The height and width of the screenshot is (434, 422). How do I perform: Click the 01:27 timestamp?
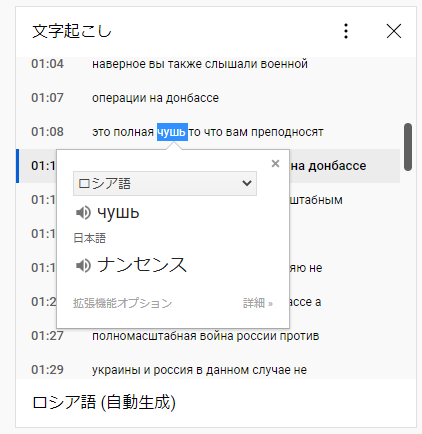[47, 336]
